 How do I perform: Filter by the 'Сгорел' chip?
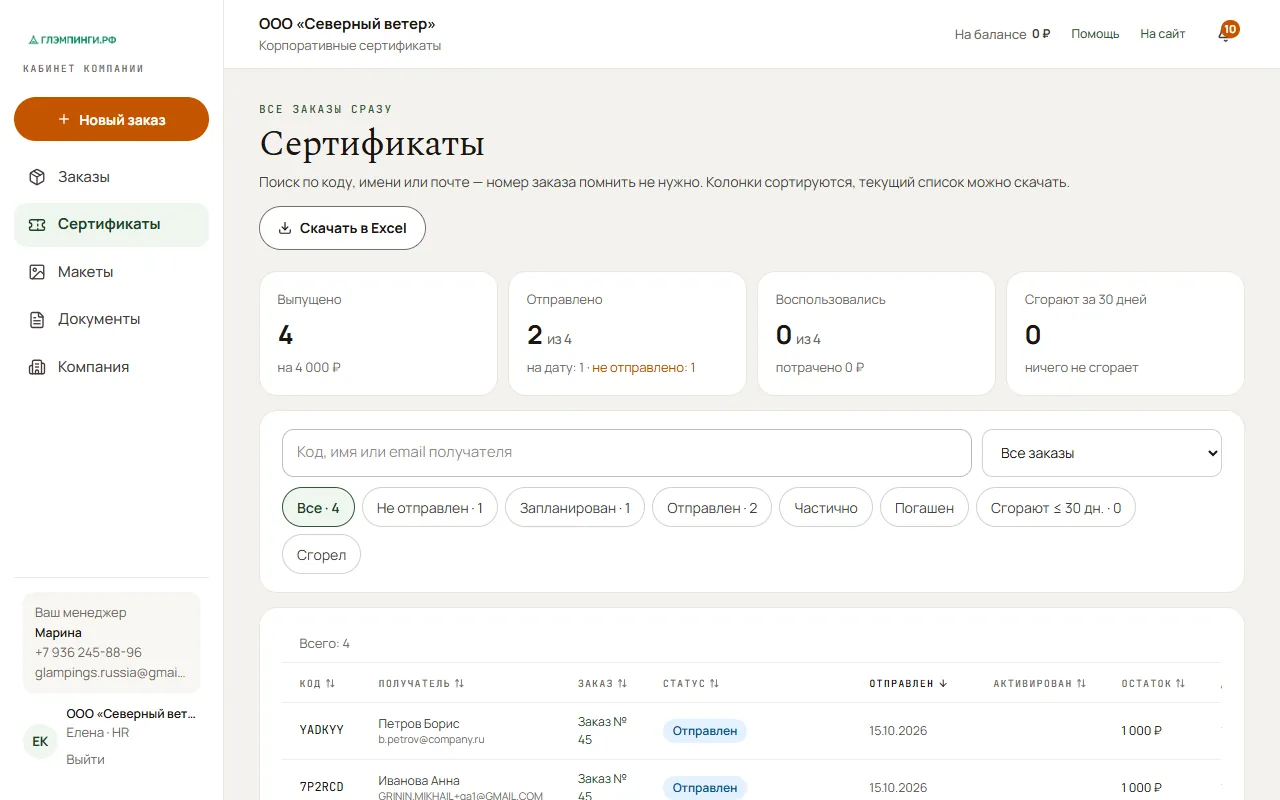(321, 555)
